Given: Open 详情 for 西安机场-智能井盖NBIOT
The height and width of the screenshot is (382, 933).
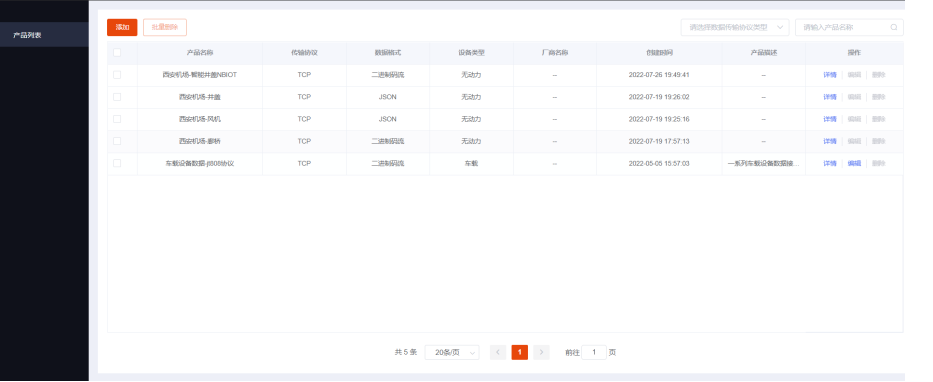Looking at the screenshot, I should [829, 75].
